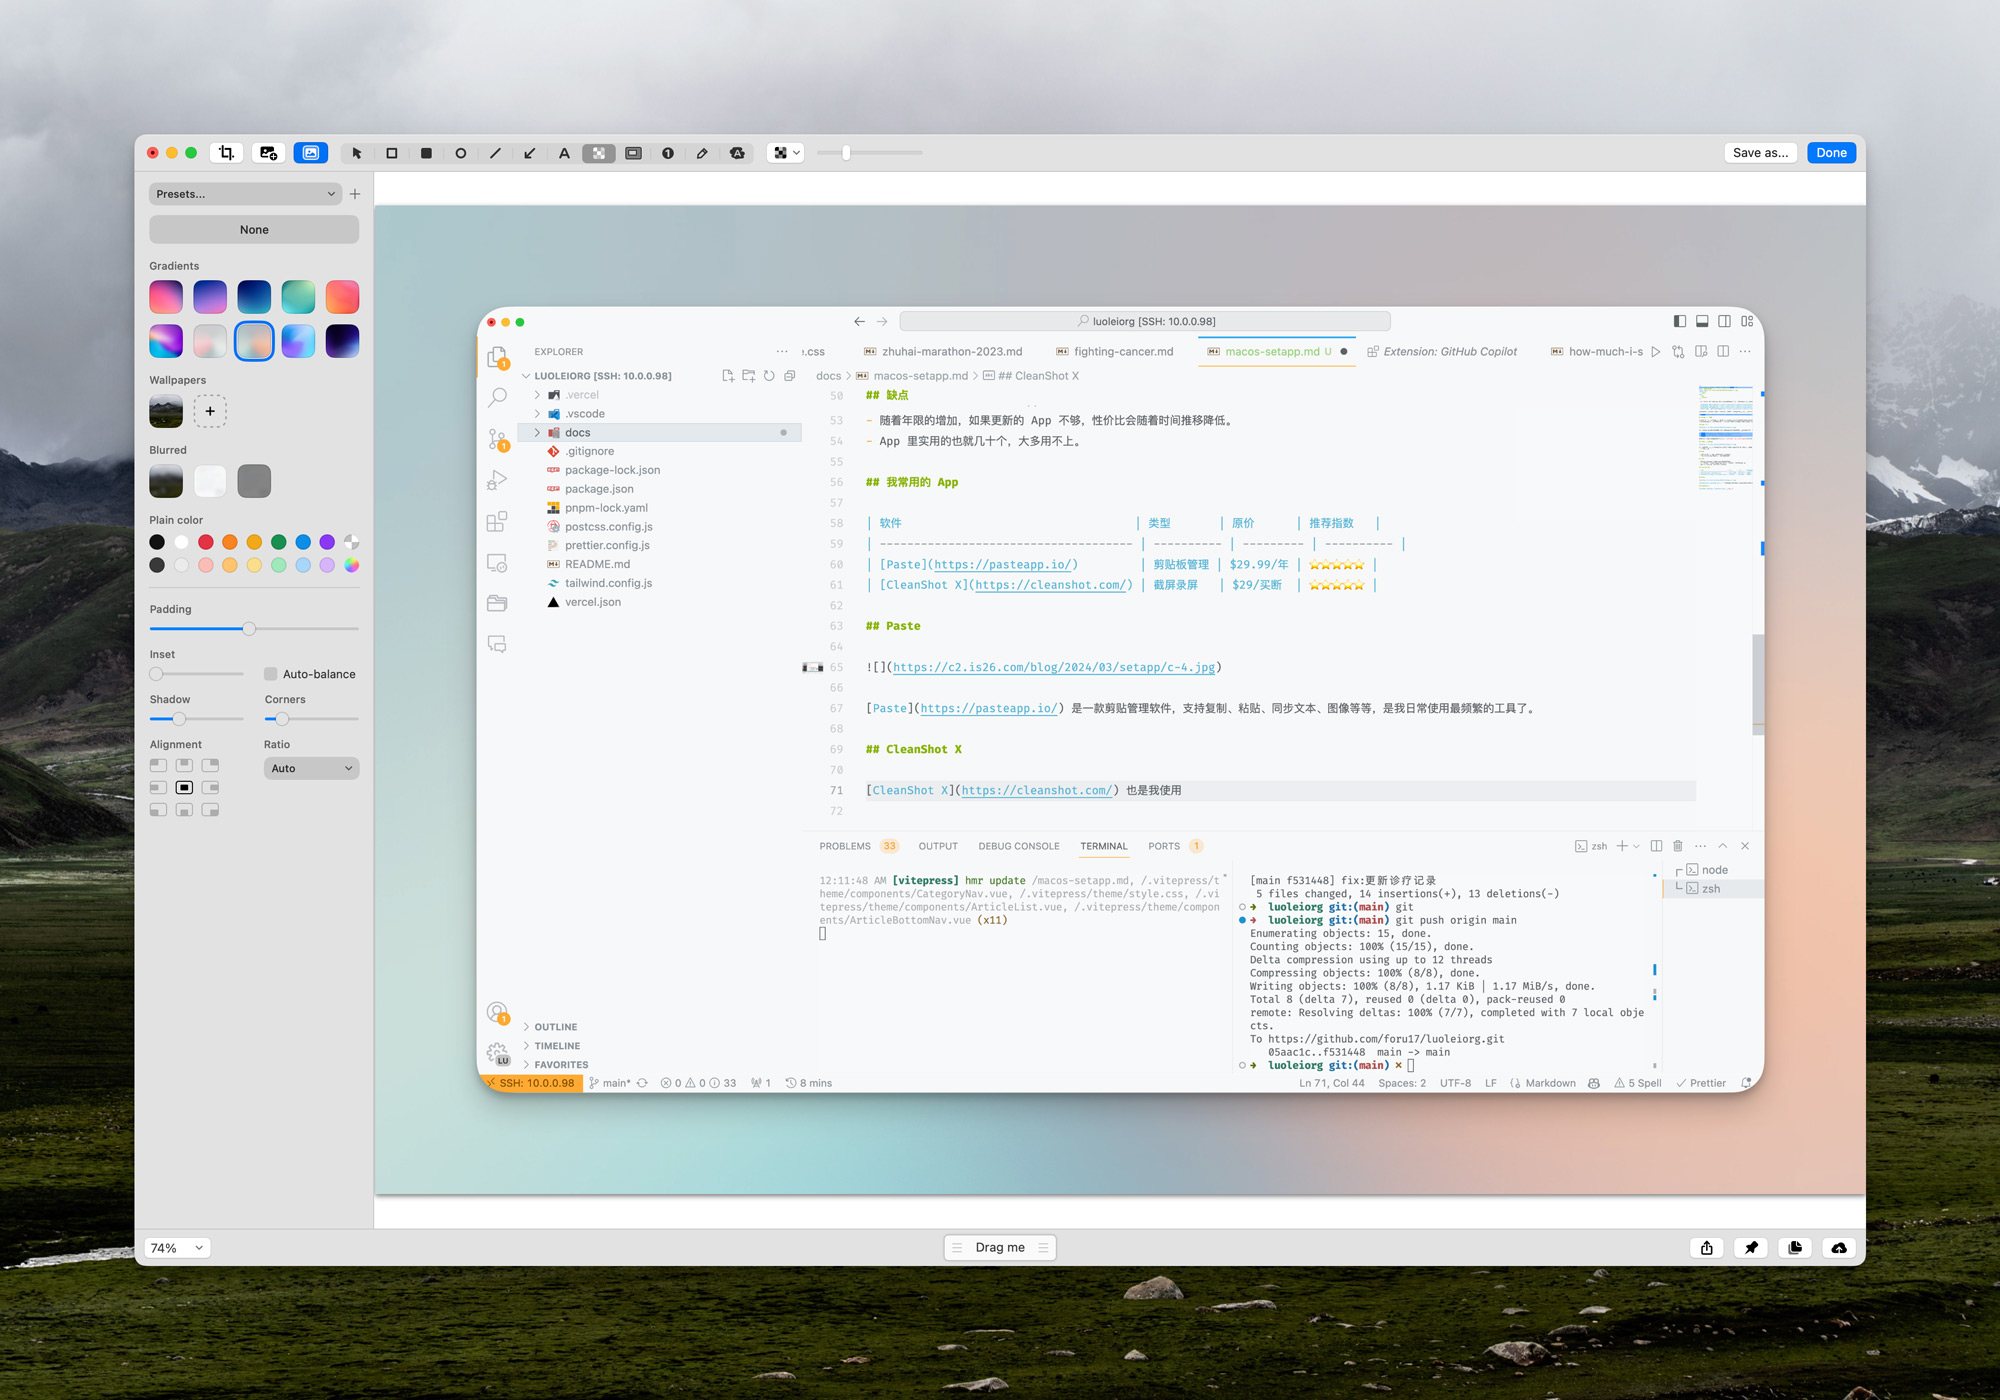This screenshot has height=1400, width=2000.
Task: Select the gray blurred background thumbnail
Action: click(254, 481)
